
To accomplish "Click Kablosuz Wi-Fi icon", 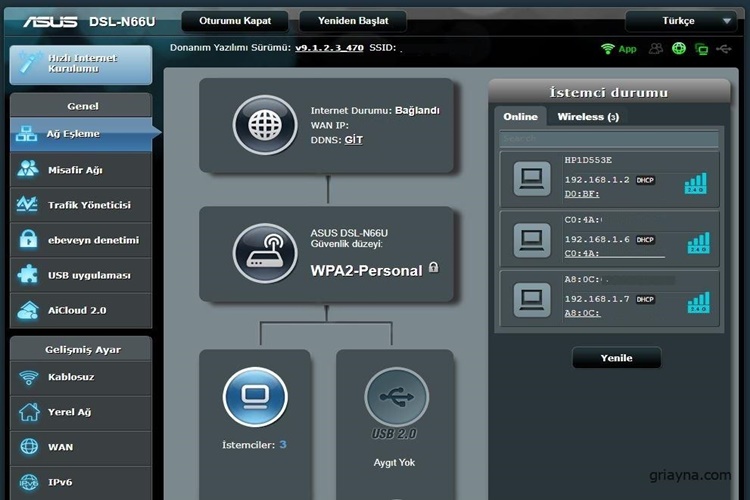I will coord(29,378).
